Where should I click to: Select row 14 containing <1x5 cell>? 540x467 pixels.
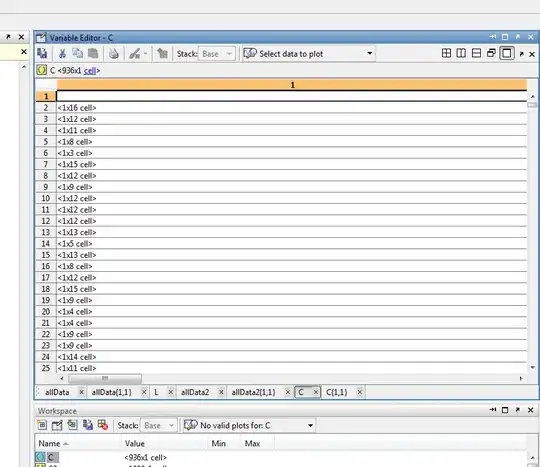[291, 243]
